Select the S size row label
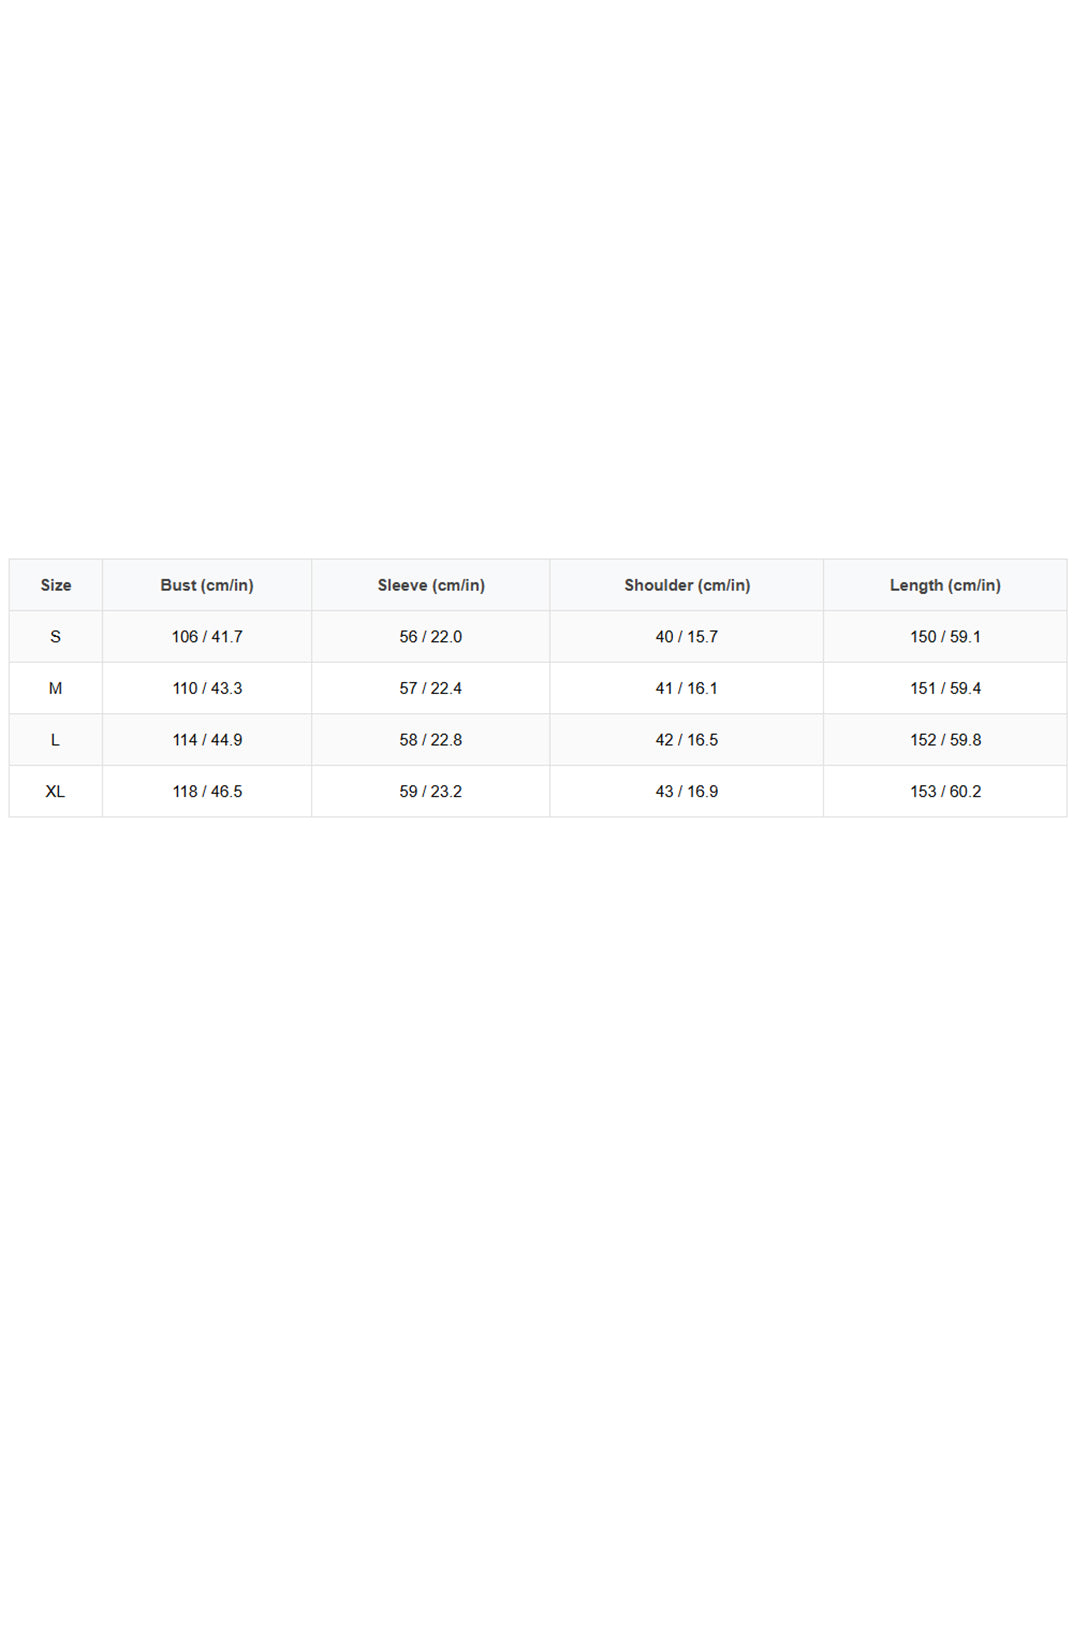This screenshot has width=1088, height=1632. click(x=56, y=637)
